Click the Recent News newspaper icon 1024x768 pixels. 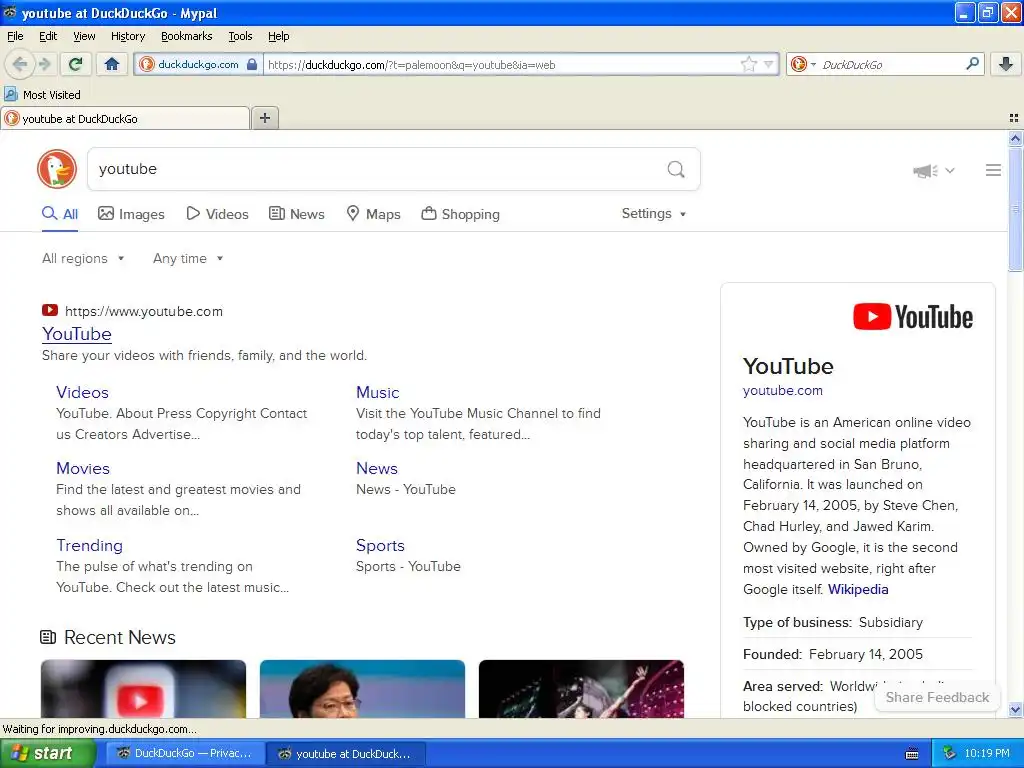(x=48, y=637)
